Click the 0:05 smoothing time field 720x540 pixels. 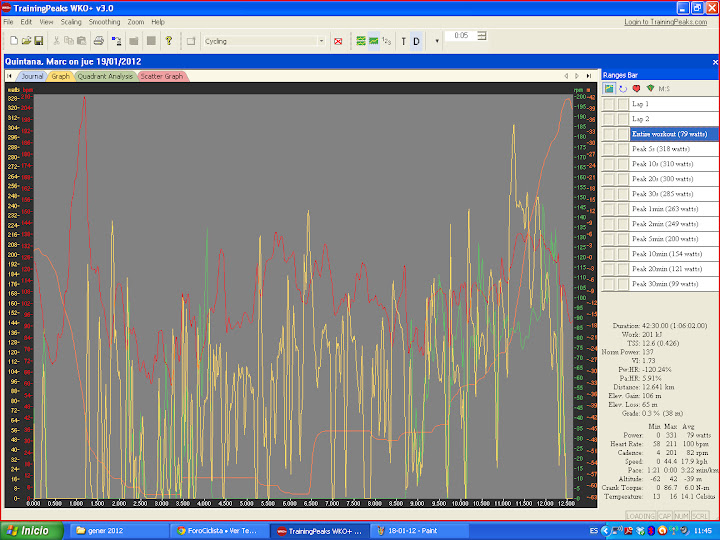tap(461, 35)
